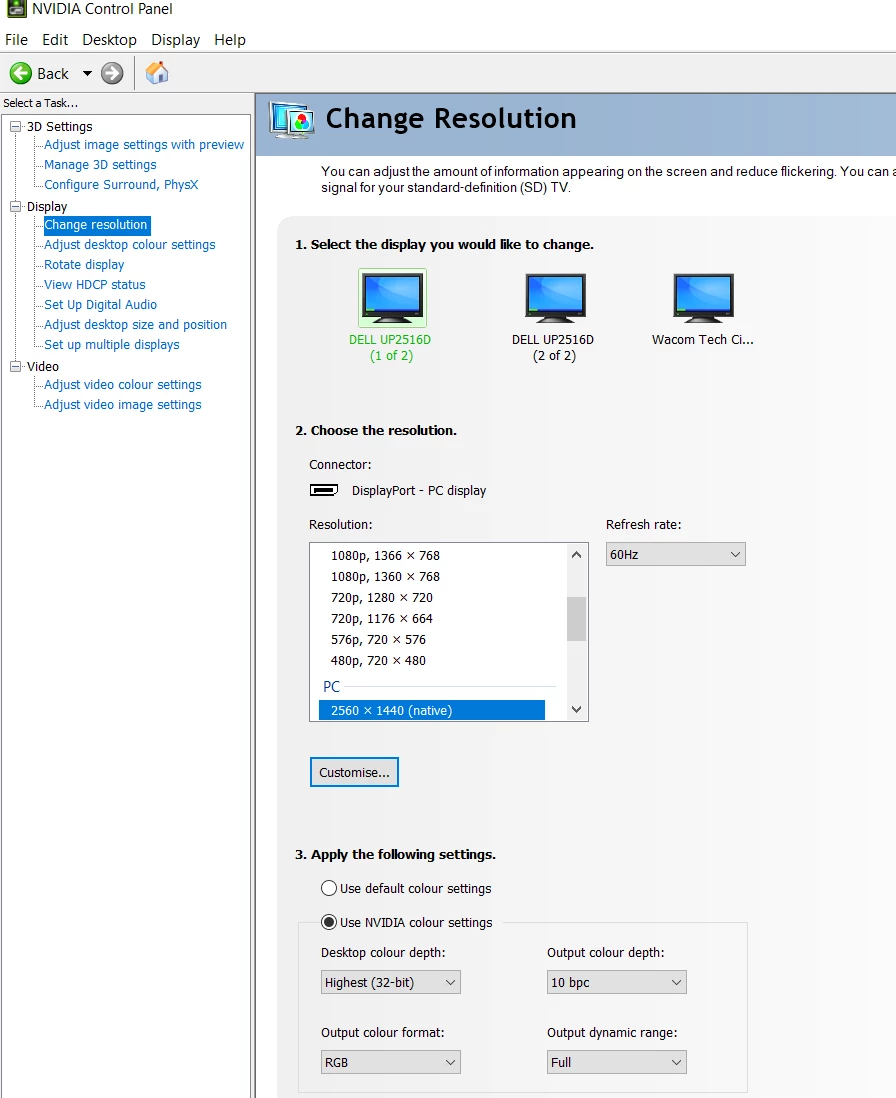Click the Change Resolution header icon

tap(292, 120)
